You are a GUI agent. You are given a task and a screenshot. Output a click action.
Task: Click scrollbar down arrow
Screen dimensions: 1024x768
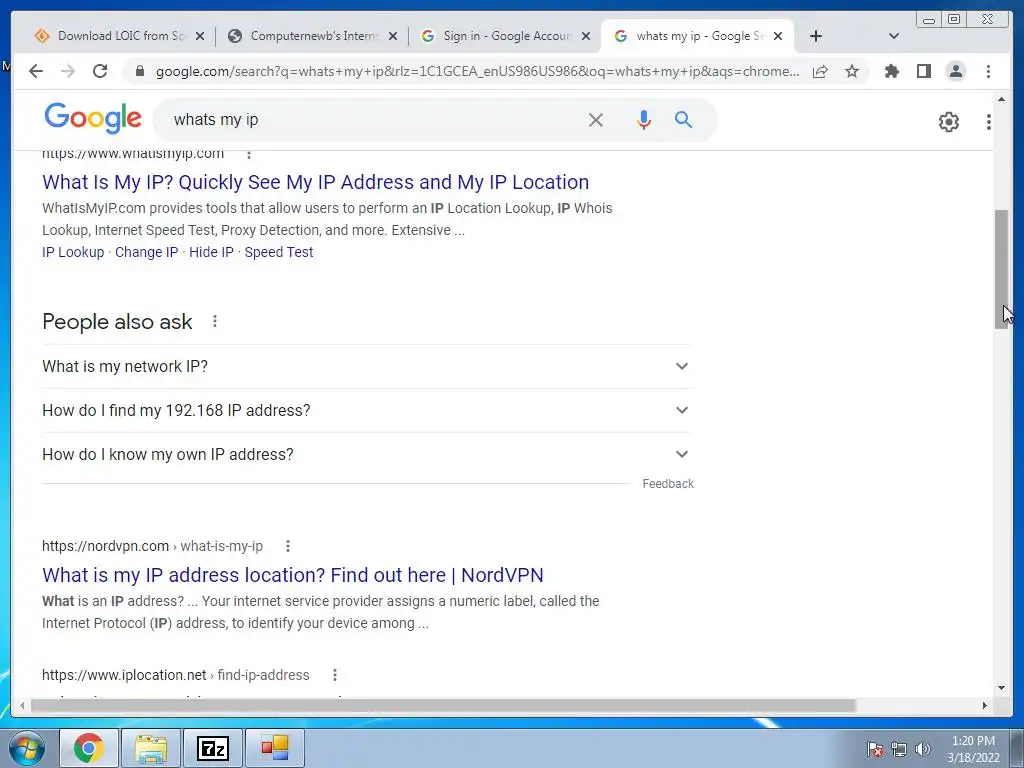pos(1001,688)
